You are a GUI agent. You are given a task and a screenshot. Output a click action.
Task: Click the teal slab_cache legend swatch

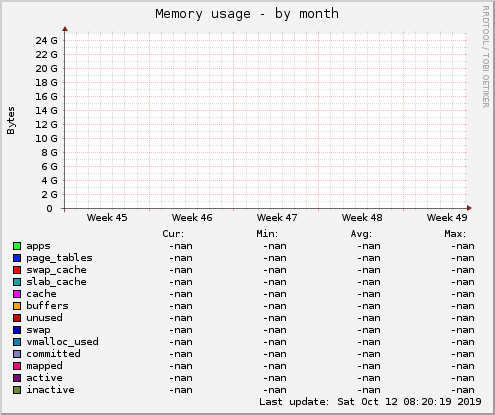[17, 282]
